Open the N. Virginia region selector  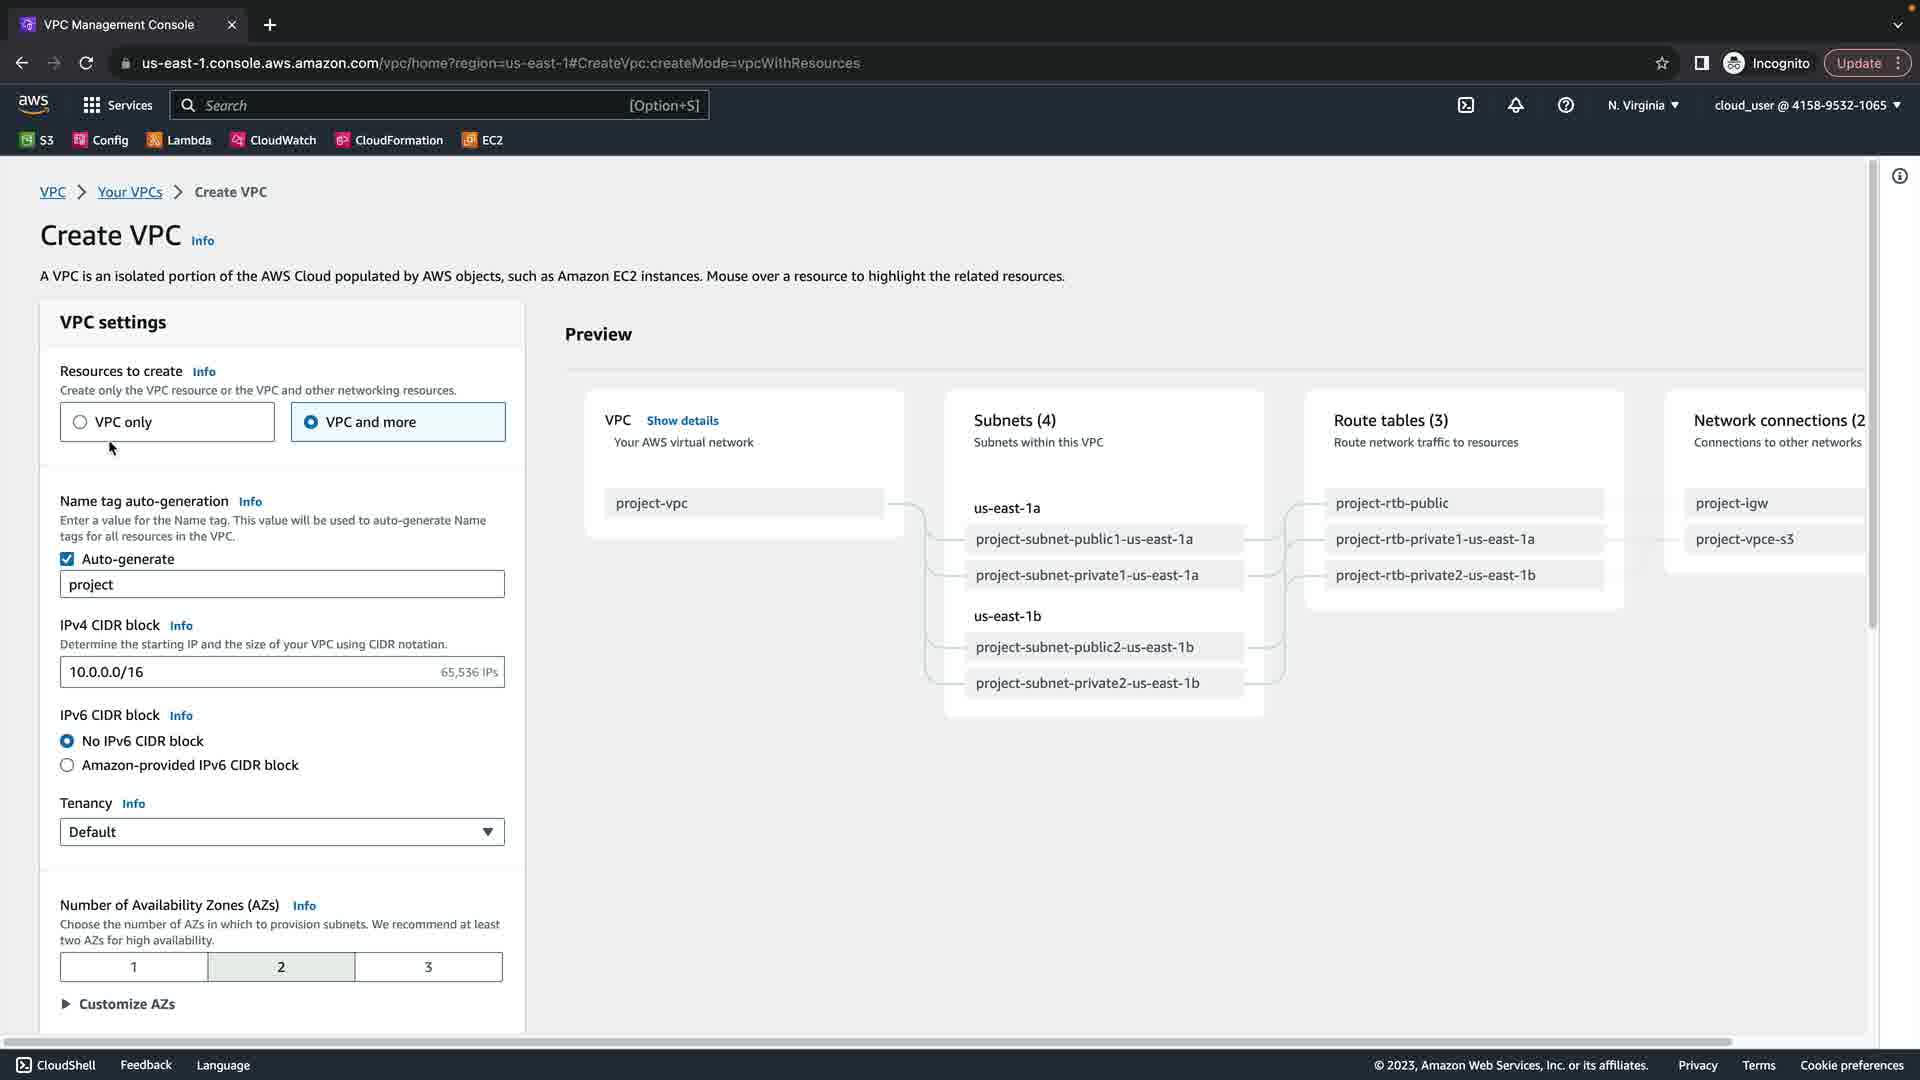tap(1642, 105)
